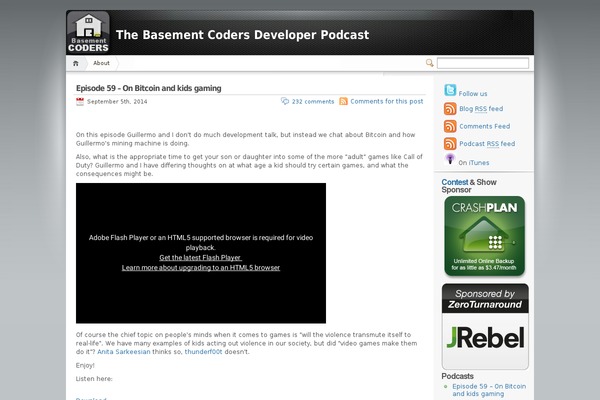This screenshot has height=400, width=600.
Task: Open the About menu item
Action: [x=101, y=63]
